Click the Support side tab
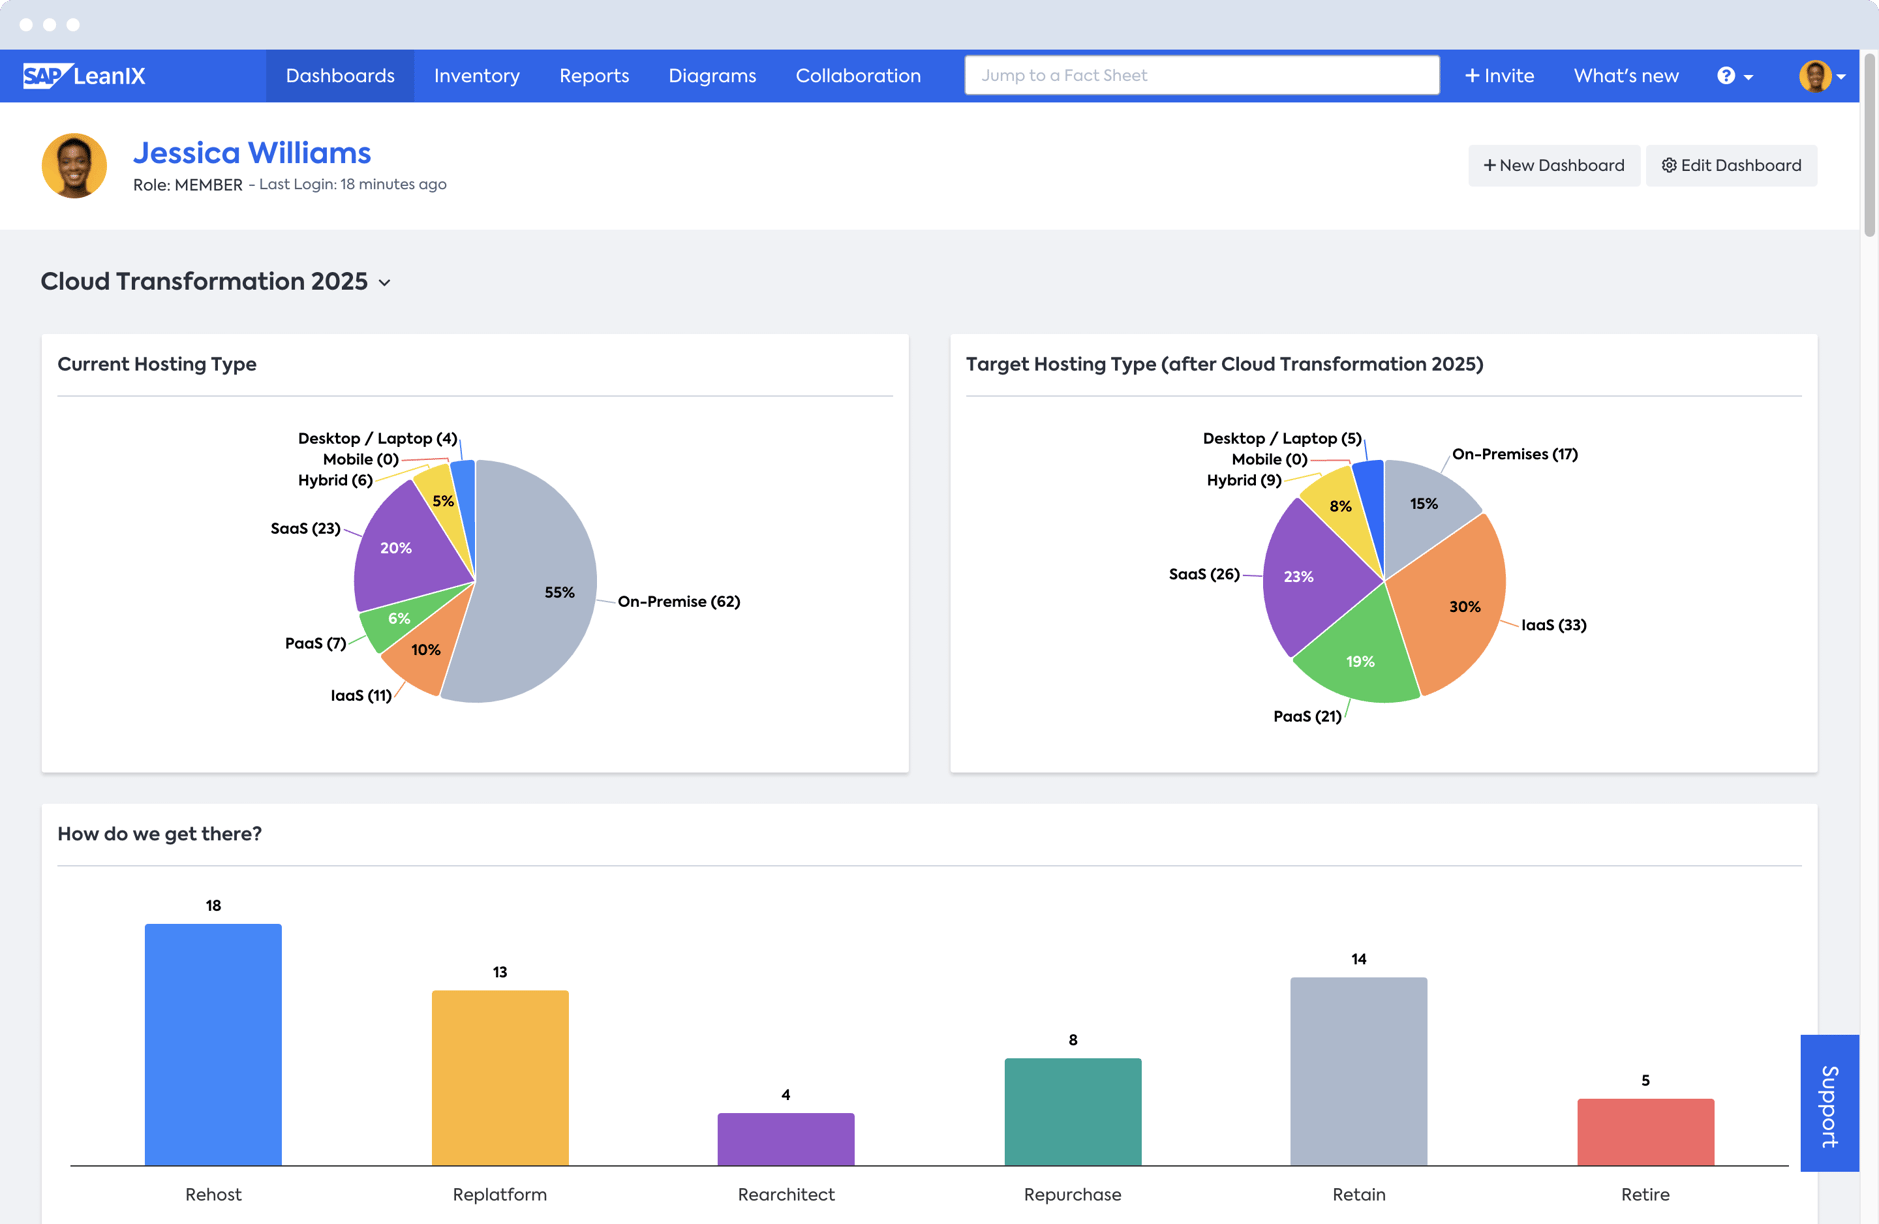Viewport: 1879px width, 1224px height. pos(1829,1104)
